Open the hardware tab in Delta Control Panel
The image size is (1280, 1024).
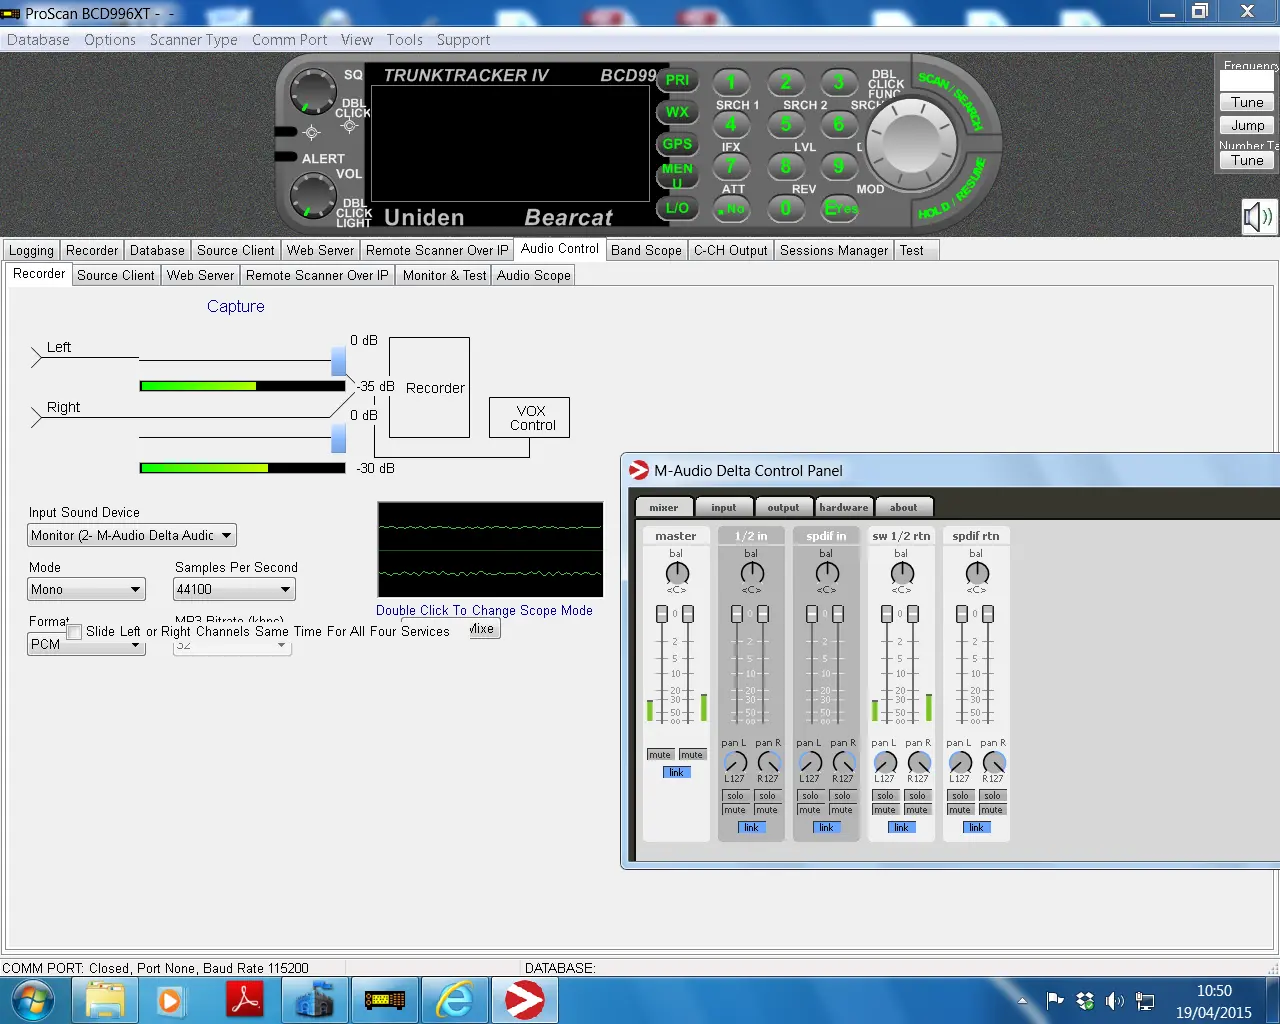[x=844, y=507]
